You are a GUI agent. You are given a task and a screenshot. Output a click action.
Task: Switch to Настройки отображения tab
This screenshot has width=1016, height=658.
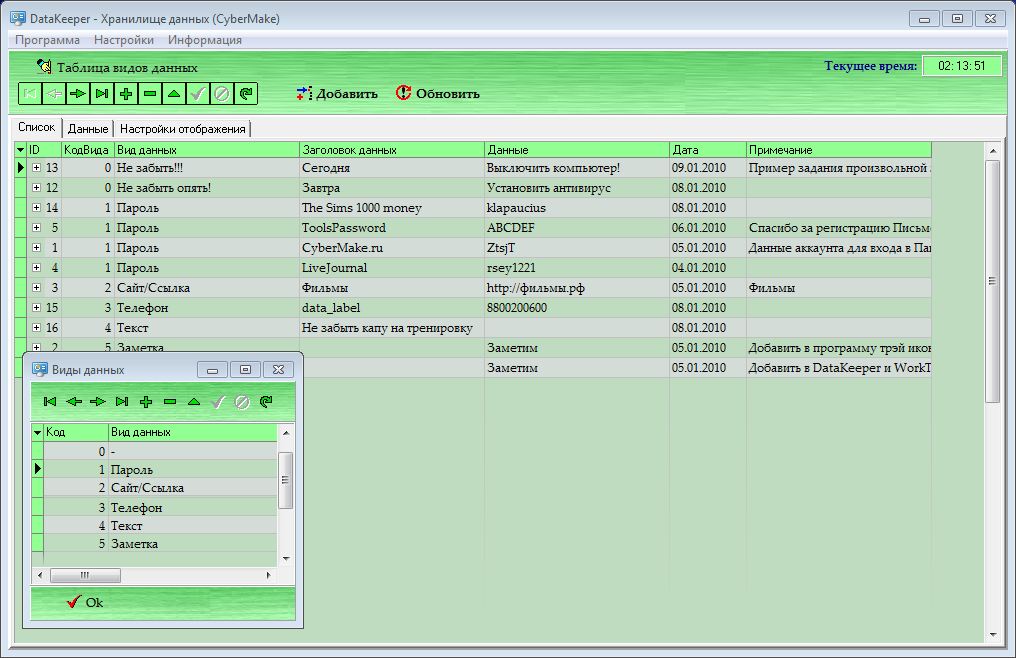pyautogui.click(x=182, y=129)
